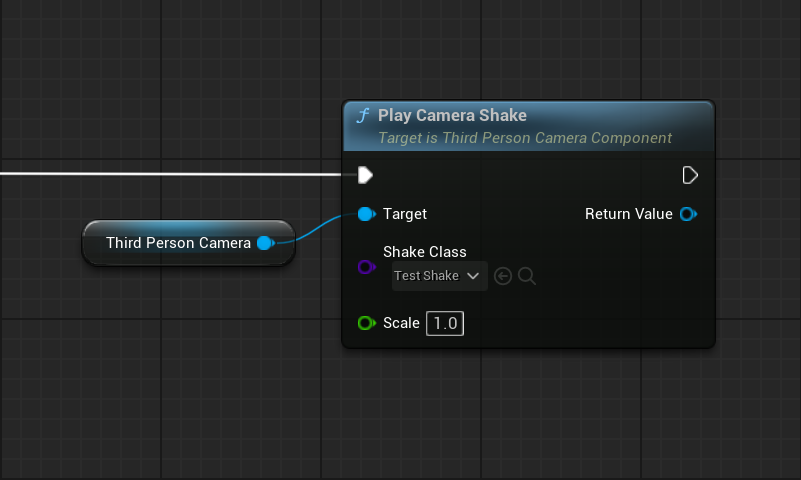Click the Scale value field showing 1.0
The image size is (801, 480).
pyautogui.click(x=445, y=323)
